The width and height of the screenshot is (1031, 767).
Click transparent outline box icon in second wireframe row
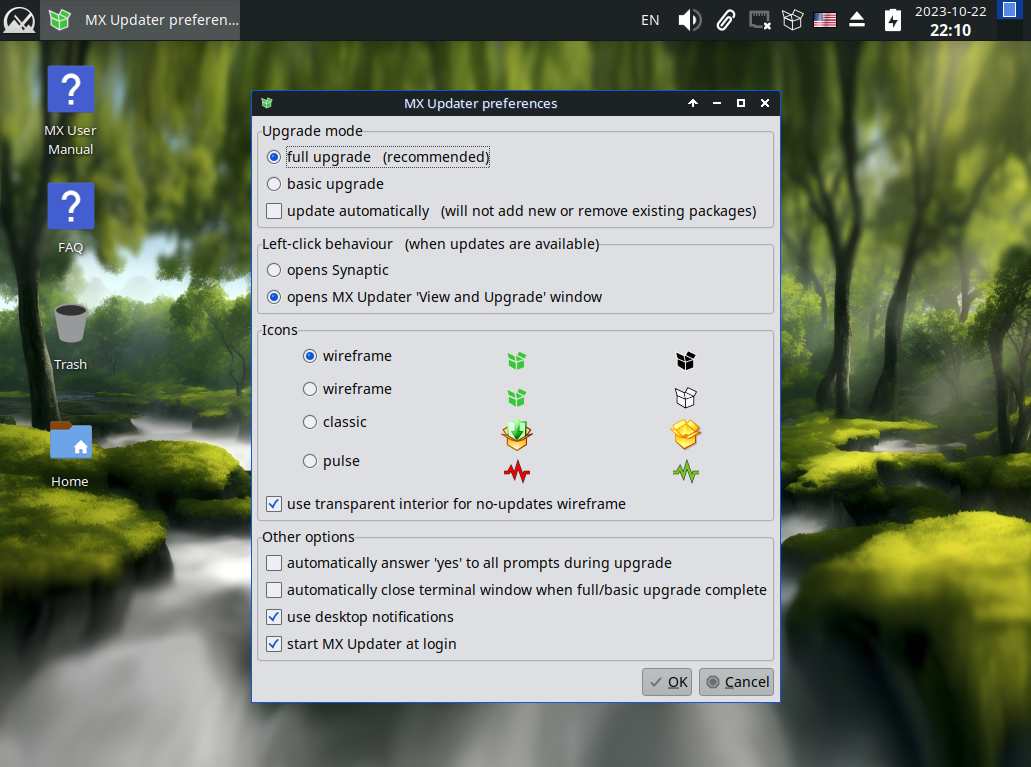pyautogui.click(x=686, y=397)
